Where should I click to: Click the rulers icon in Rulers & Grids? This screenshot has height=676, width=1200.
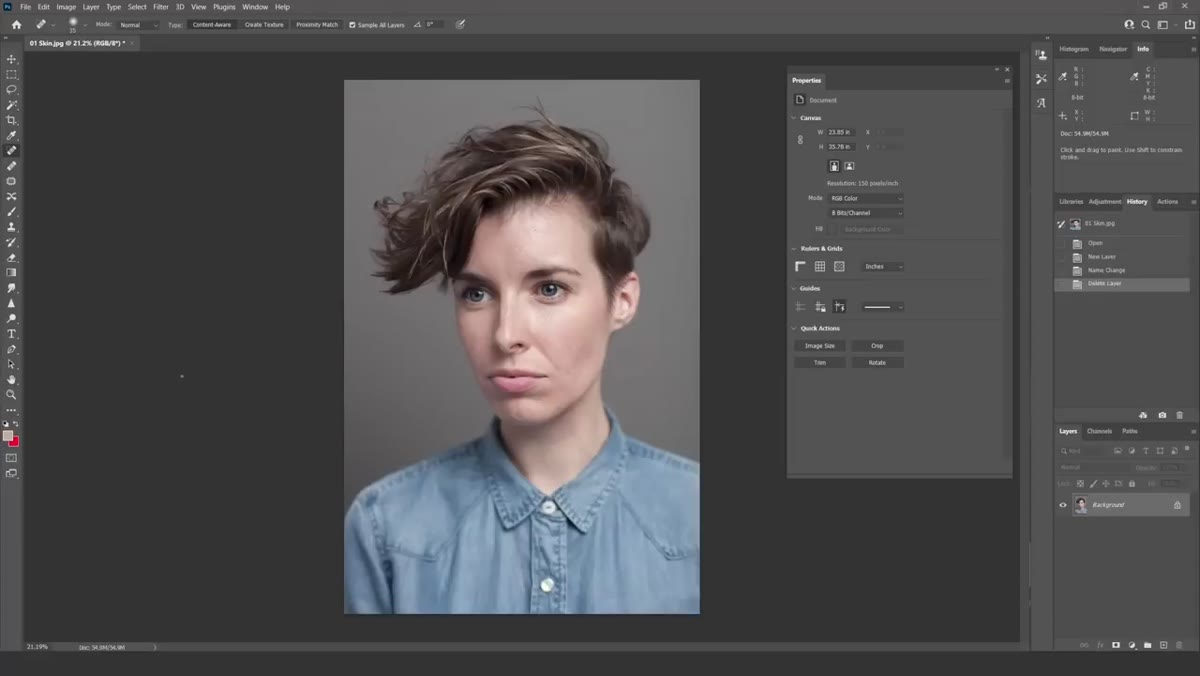(x=800, y=267)
